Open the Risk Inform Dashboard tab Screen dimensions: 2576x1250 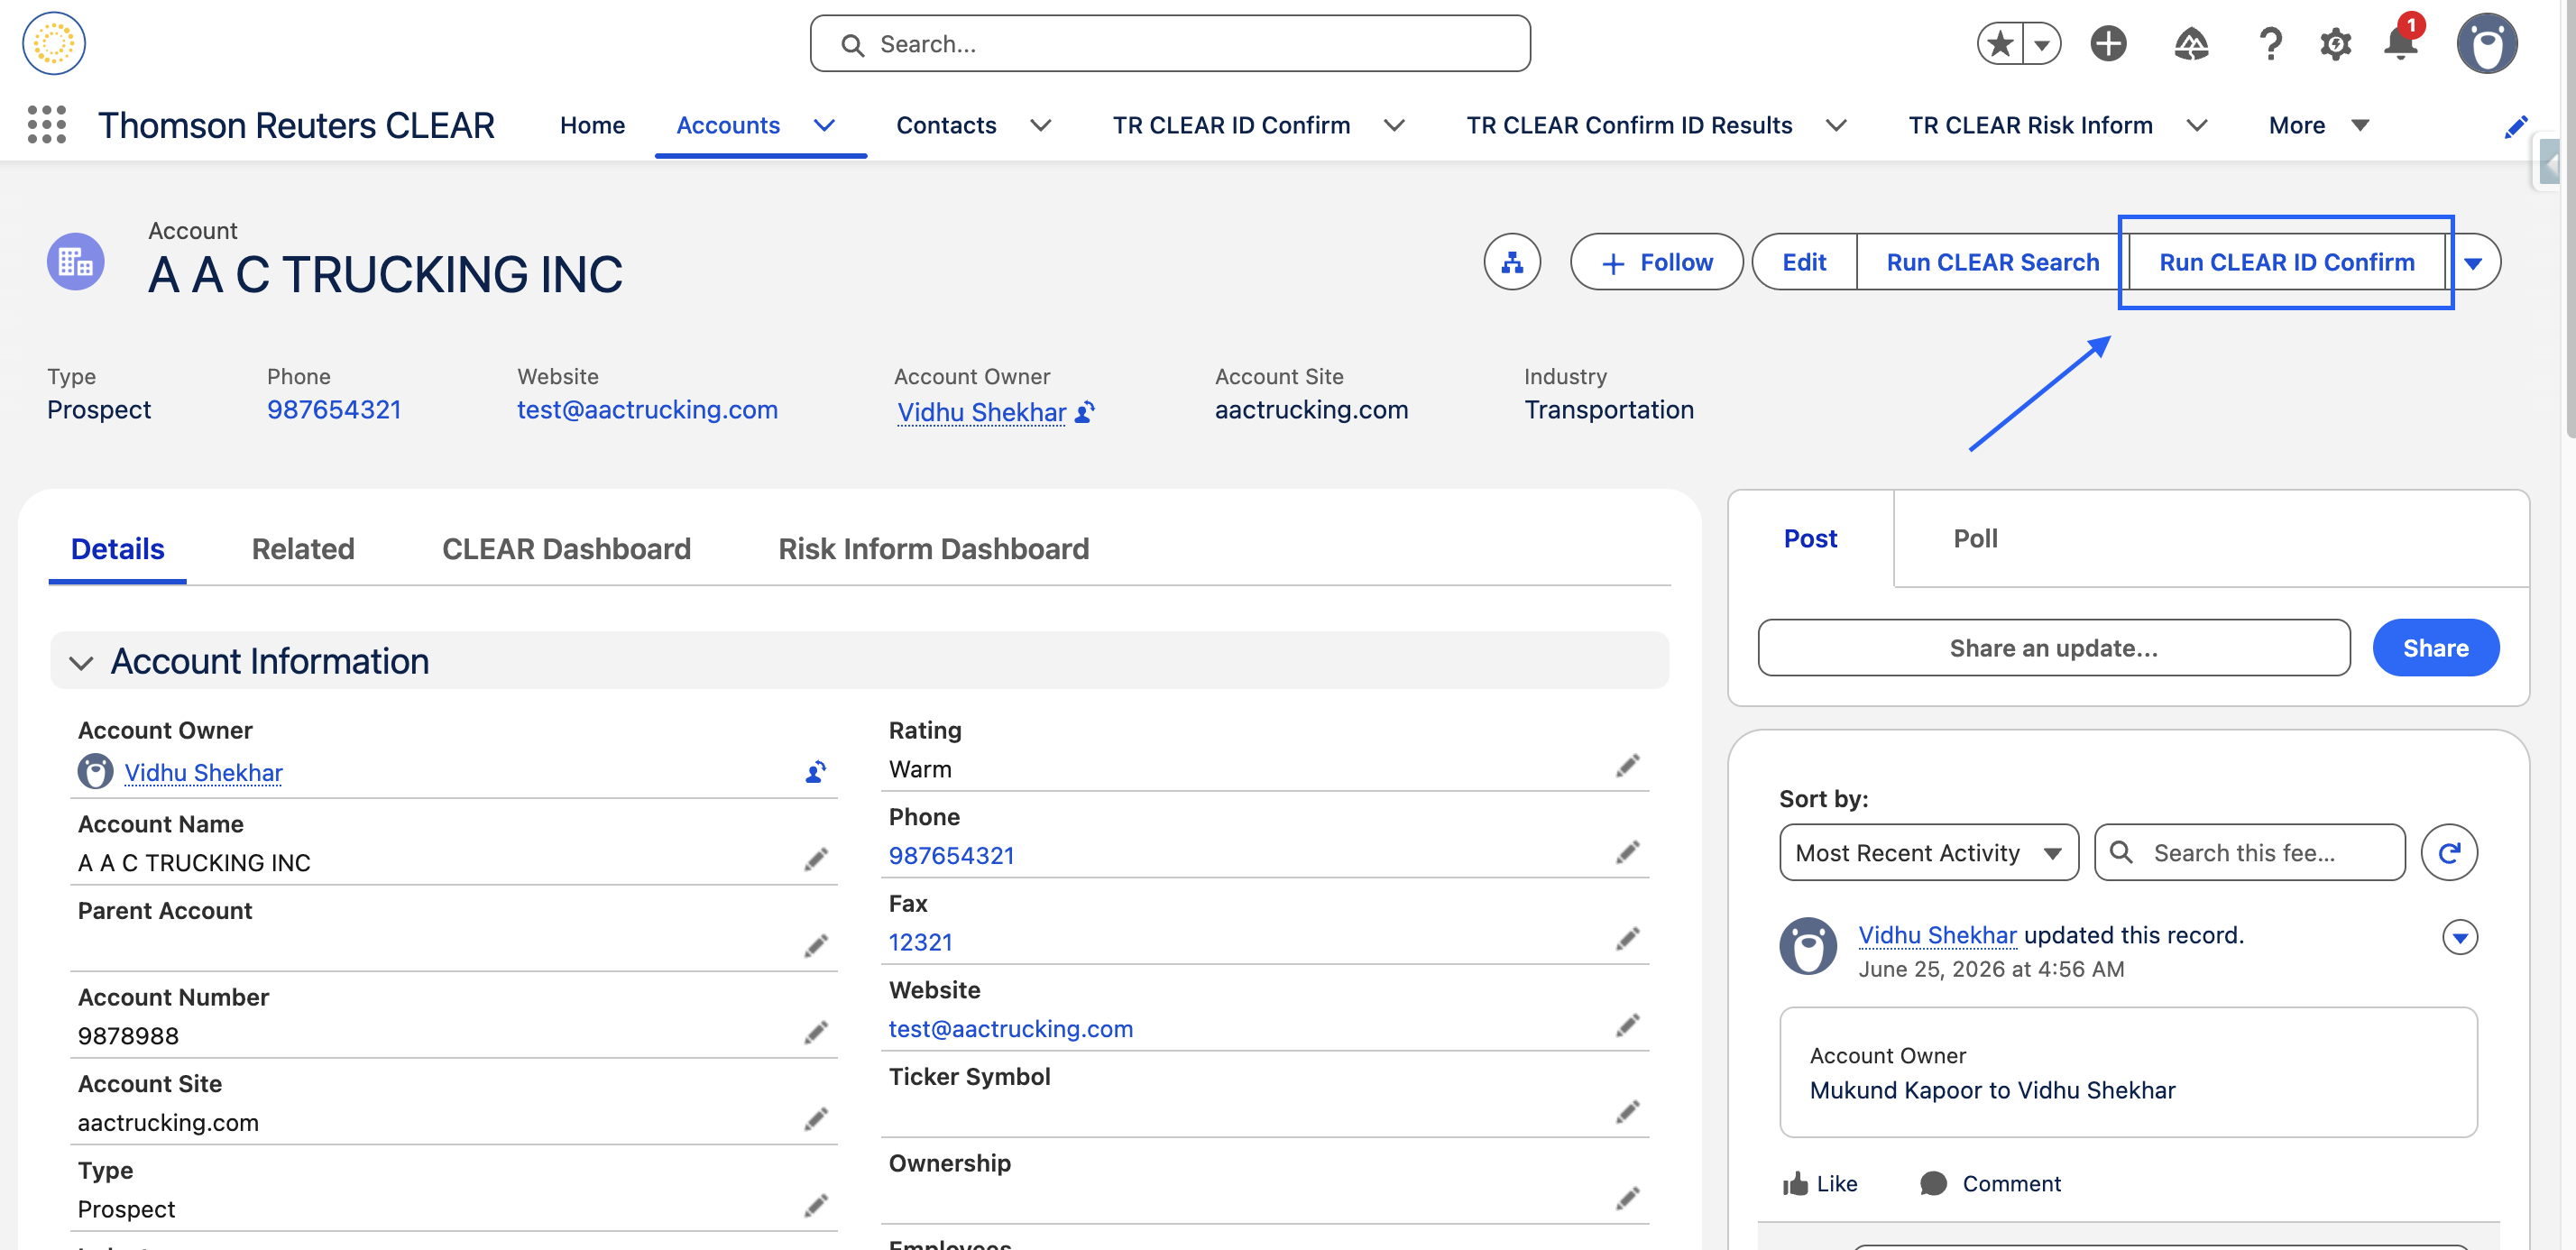(933, 549)
